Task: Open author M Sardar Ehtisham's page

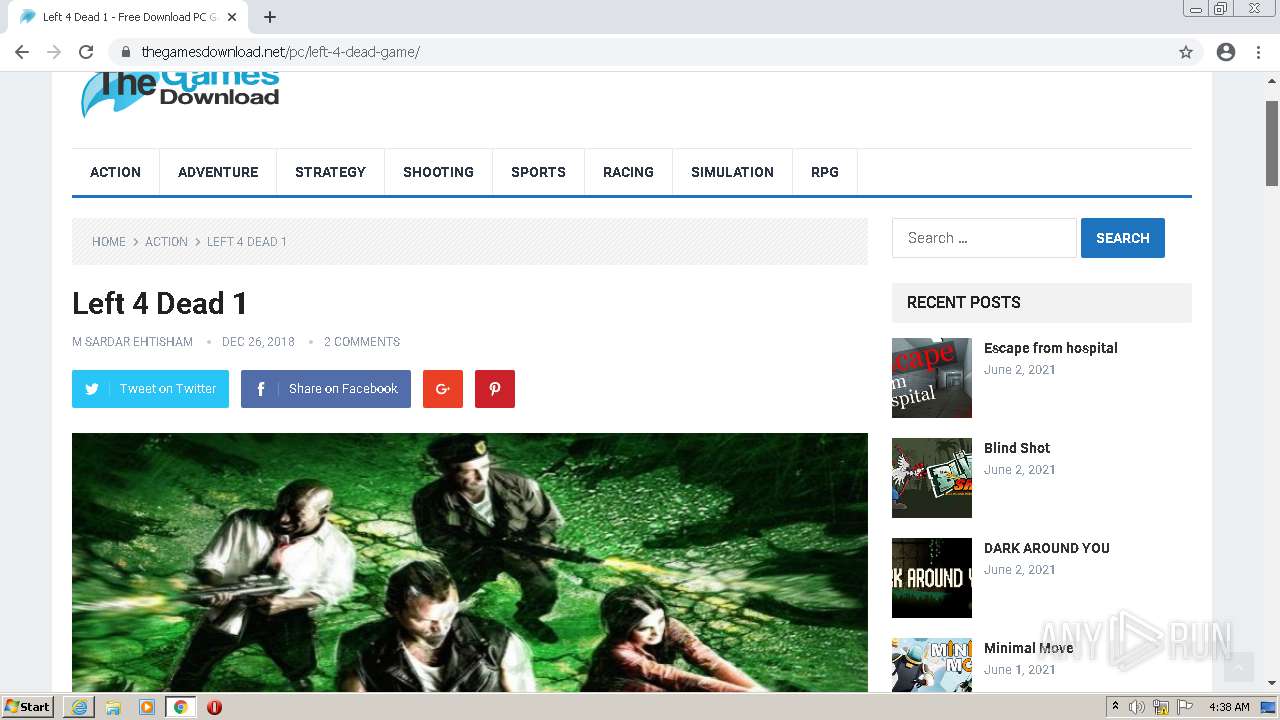Action: point(132,342)
